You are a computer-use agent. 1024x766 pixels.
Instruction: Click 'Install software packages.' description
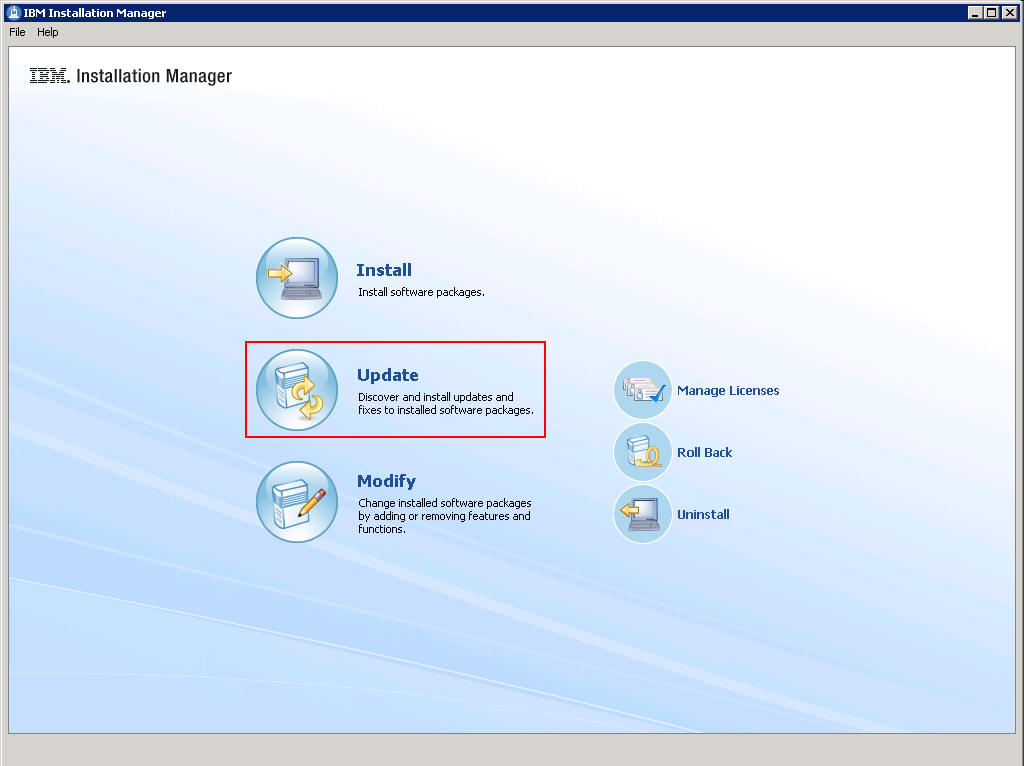(x=421, y=292)
